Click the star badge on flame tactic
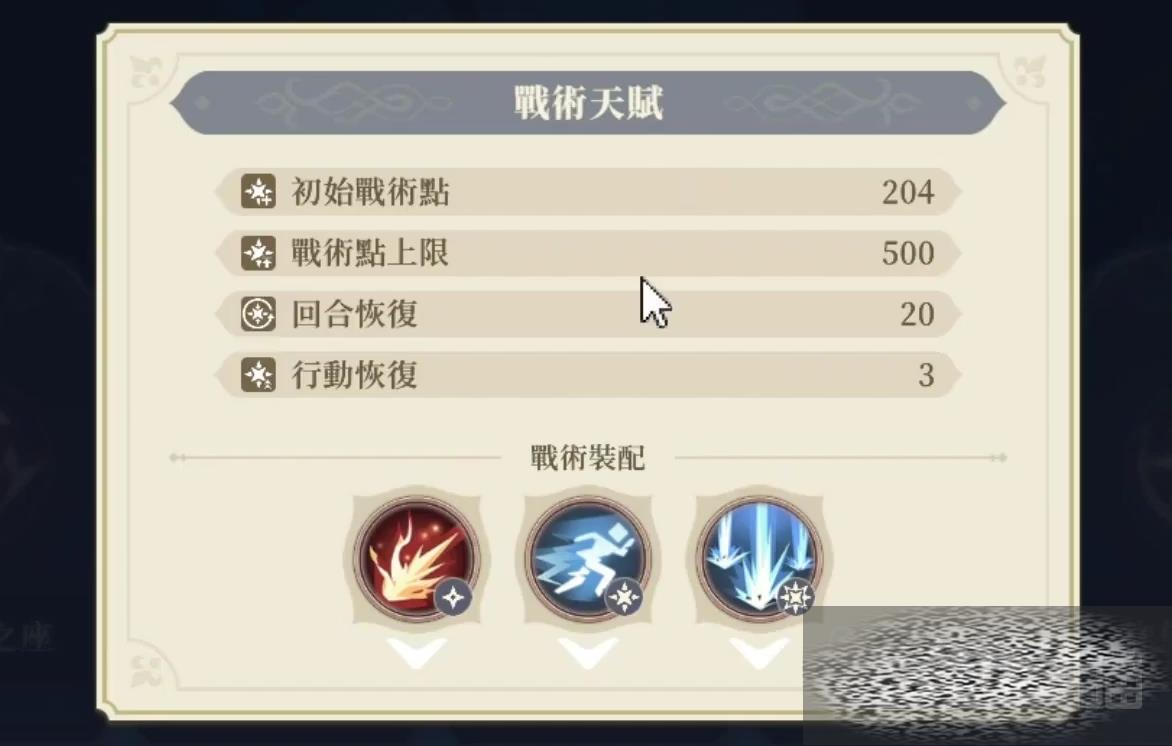1172x746 pixels. pos(453,597)
